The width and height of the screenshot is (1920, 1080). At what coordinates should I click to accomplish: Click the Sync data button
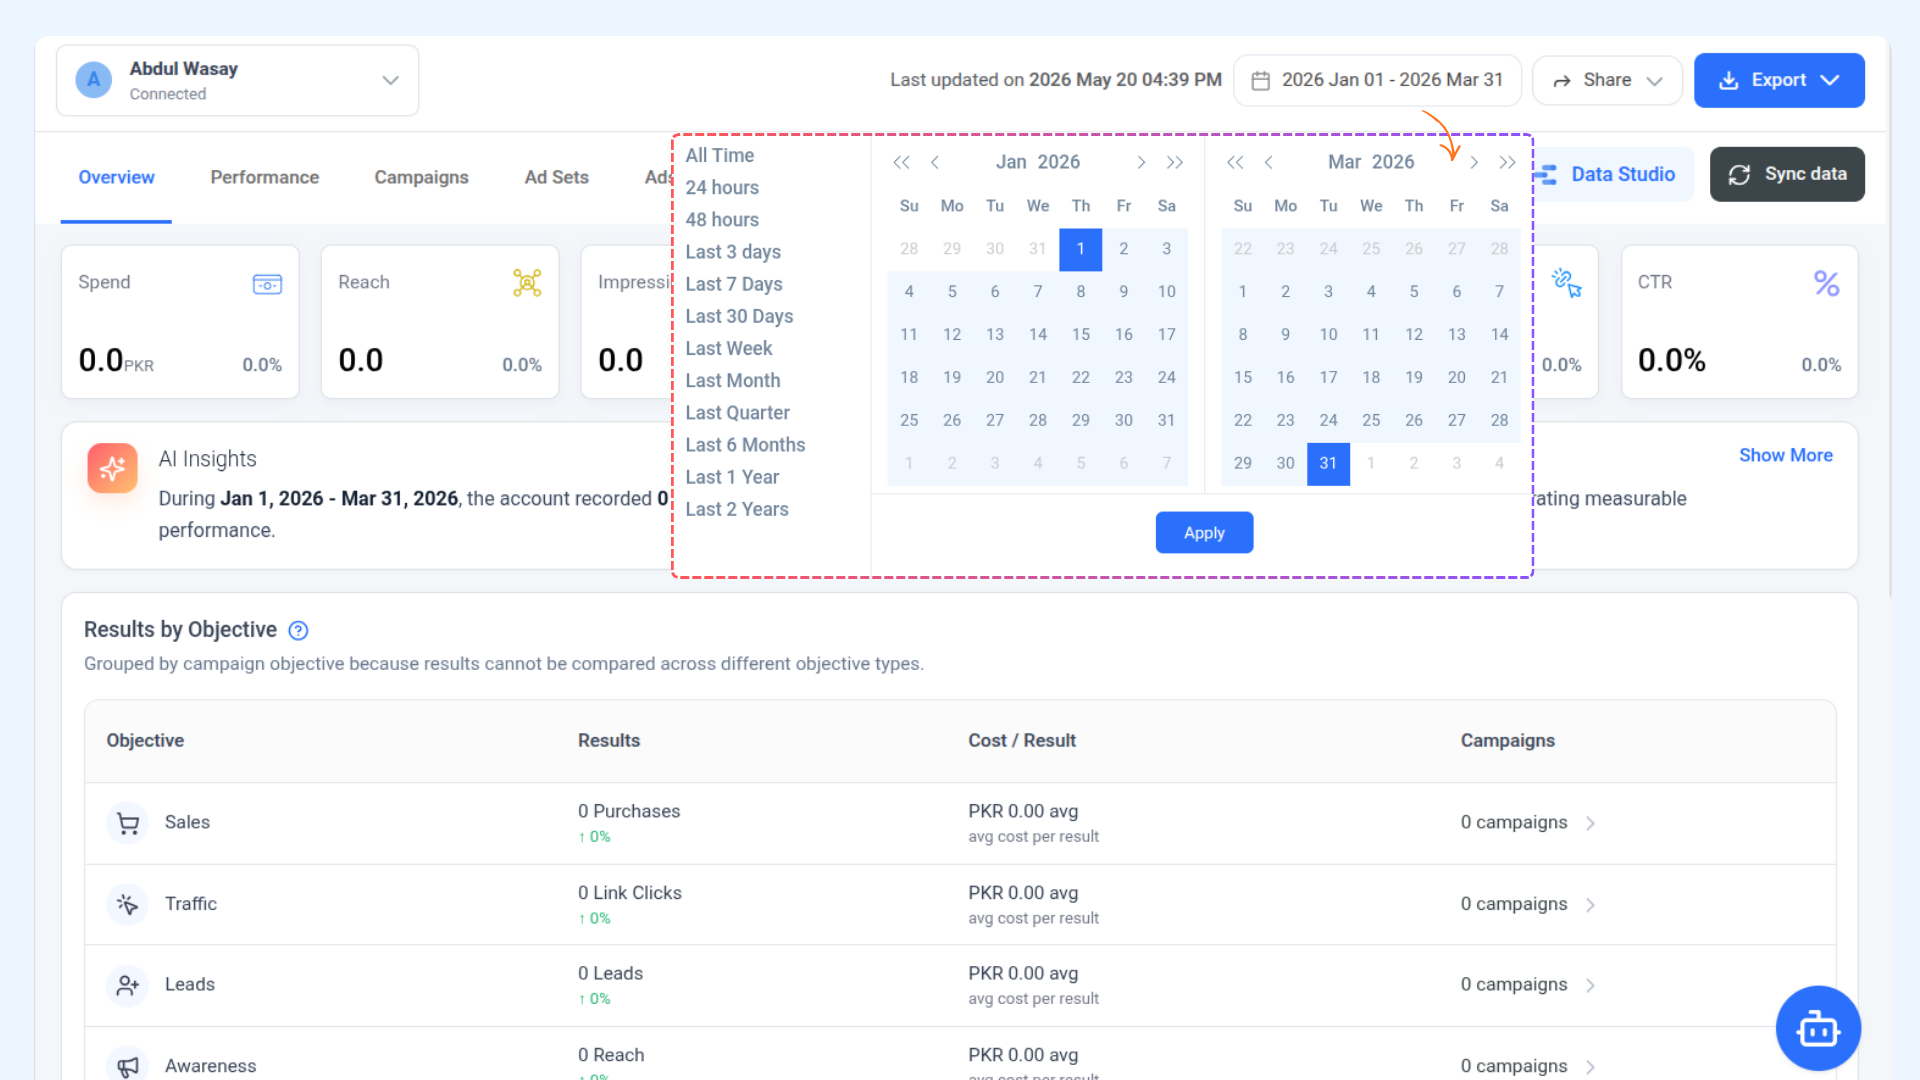[1787, 174]
